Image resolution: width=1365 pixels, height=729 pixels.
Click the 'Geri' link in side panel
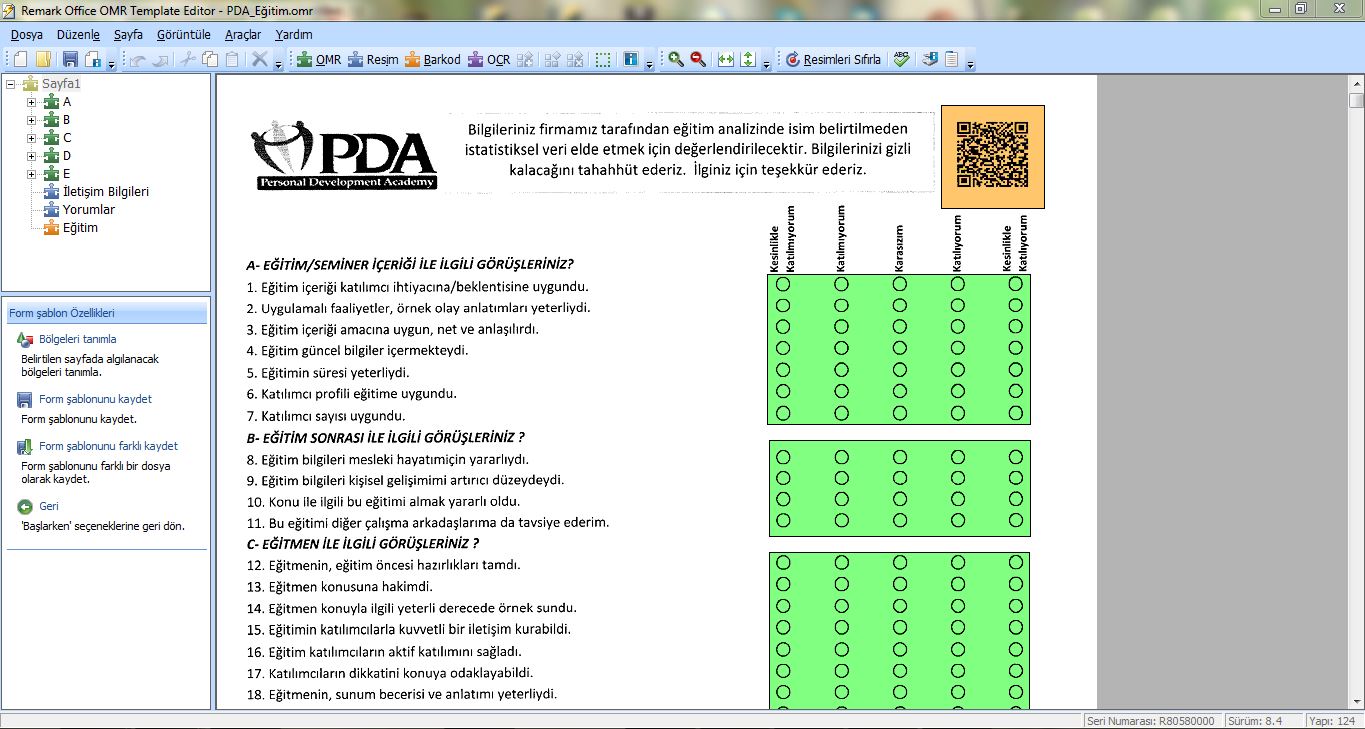pyautogui.click(x=48, y=506)
